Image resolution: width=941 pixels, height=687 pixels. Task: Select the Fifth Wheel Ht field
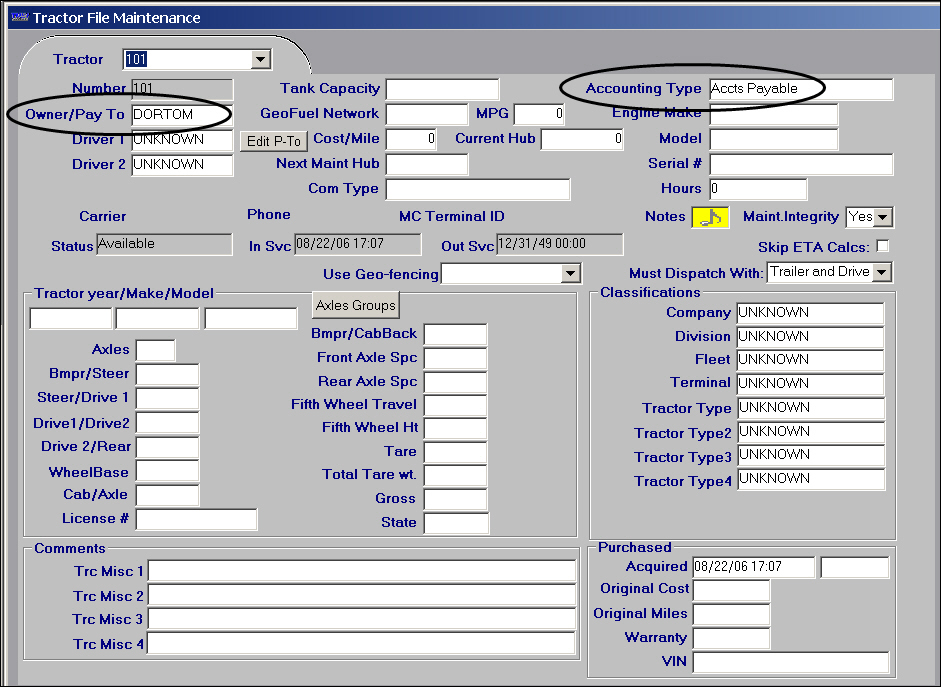pyautogui.click(x=455, y=428)
